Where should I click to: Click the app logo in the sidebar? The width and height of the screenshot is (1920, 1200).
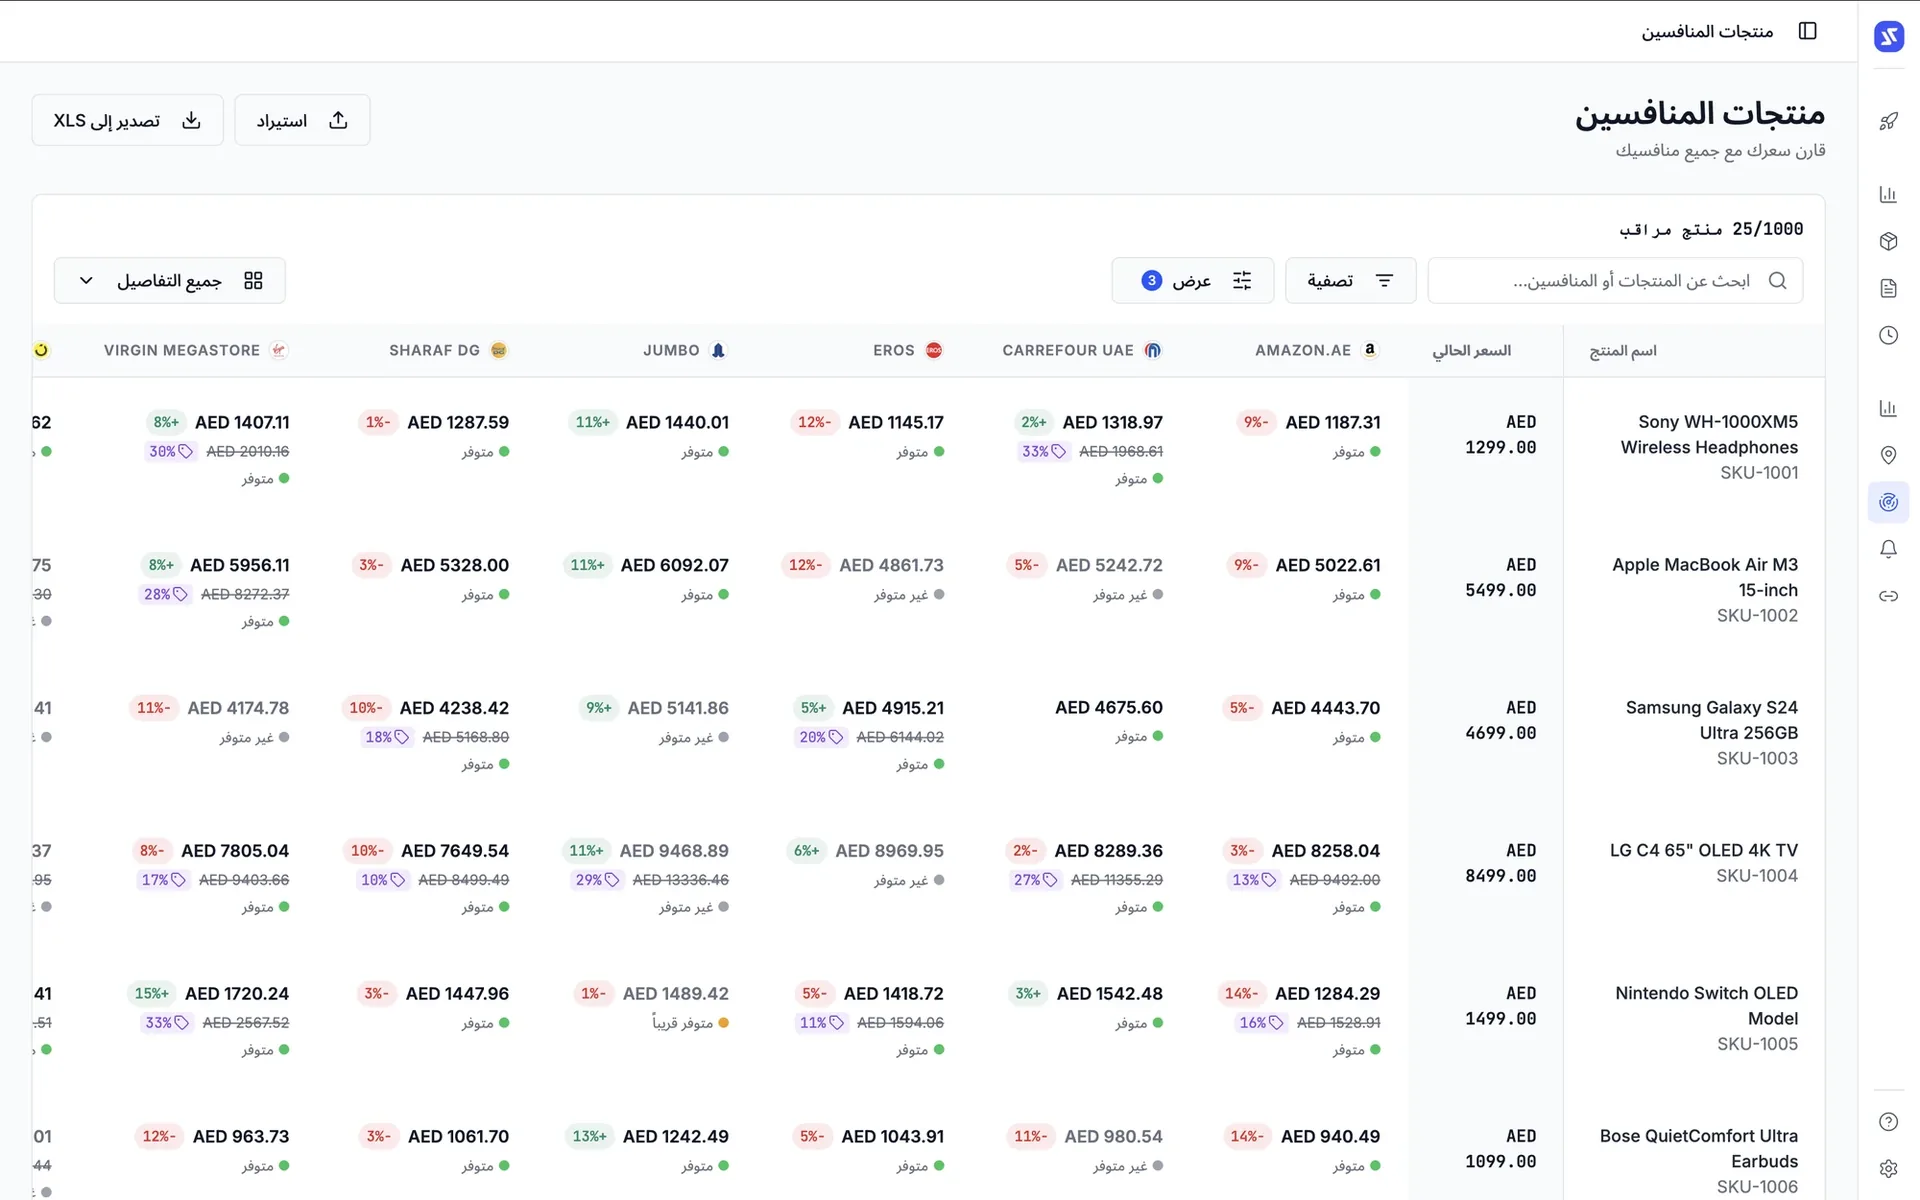(x=1888, y=36)
